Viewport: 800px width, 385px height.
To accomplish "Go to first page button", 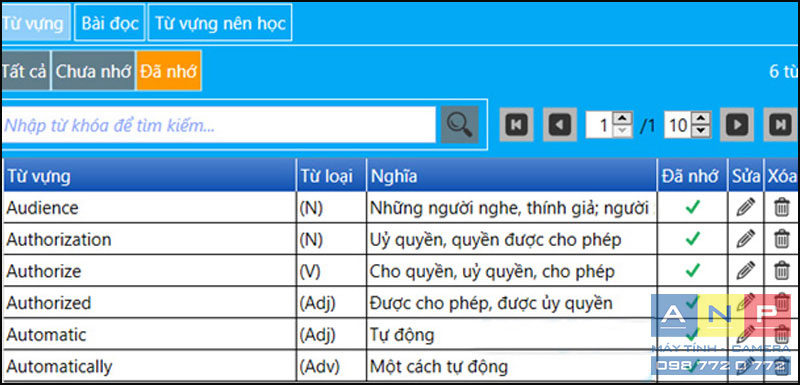I will point(516,124).
